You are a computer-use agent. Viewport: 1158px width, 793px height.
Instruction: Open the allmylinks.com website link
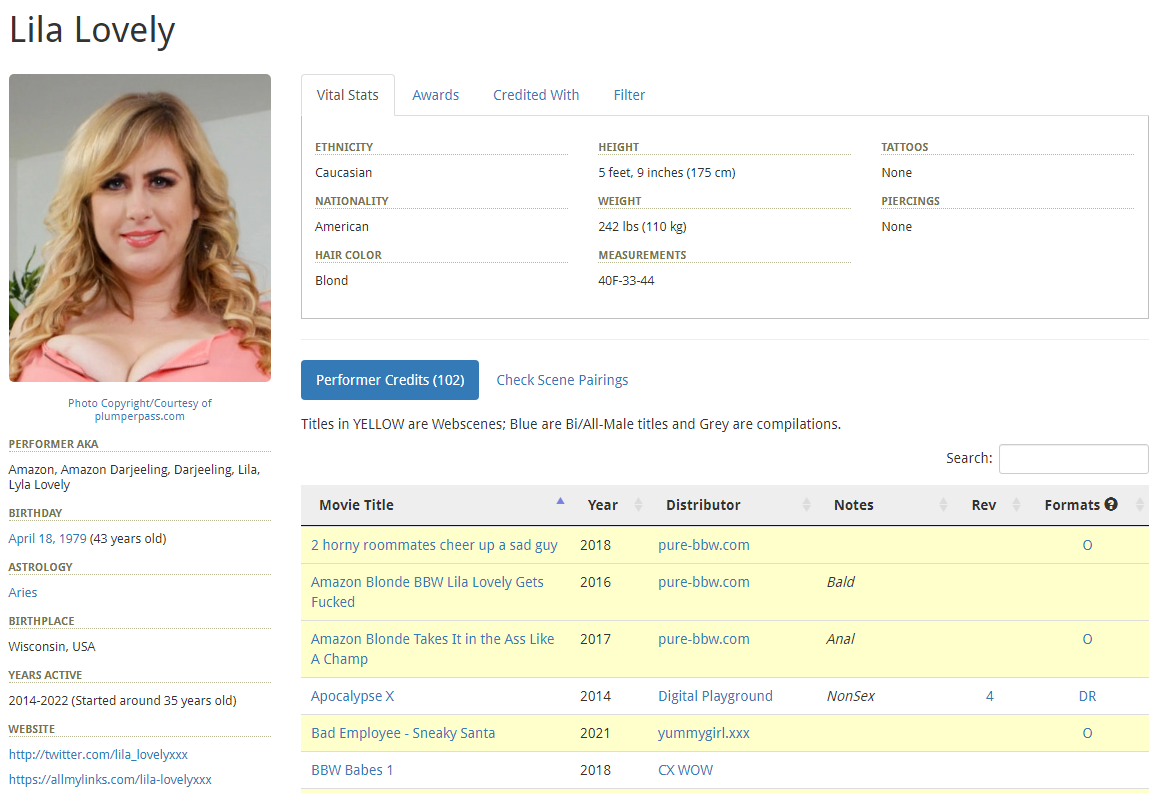[110, 780]
